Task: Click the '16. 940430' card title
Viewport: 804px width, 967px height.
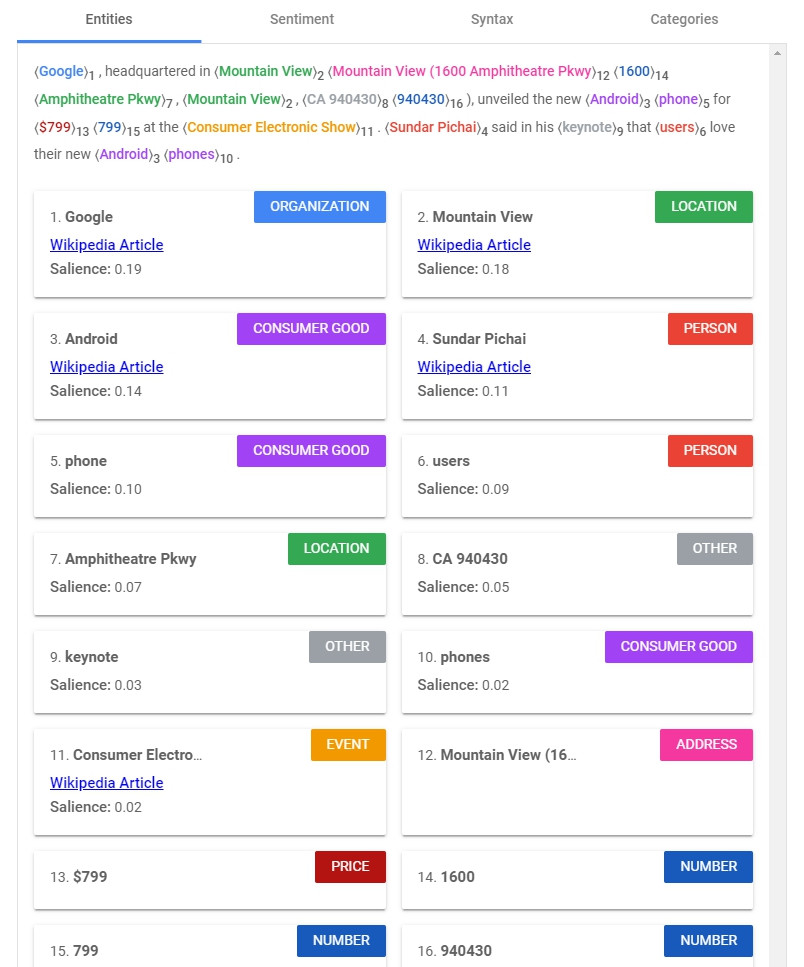Action: pyautogui.click(x=454, y=951)
